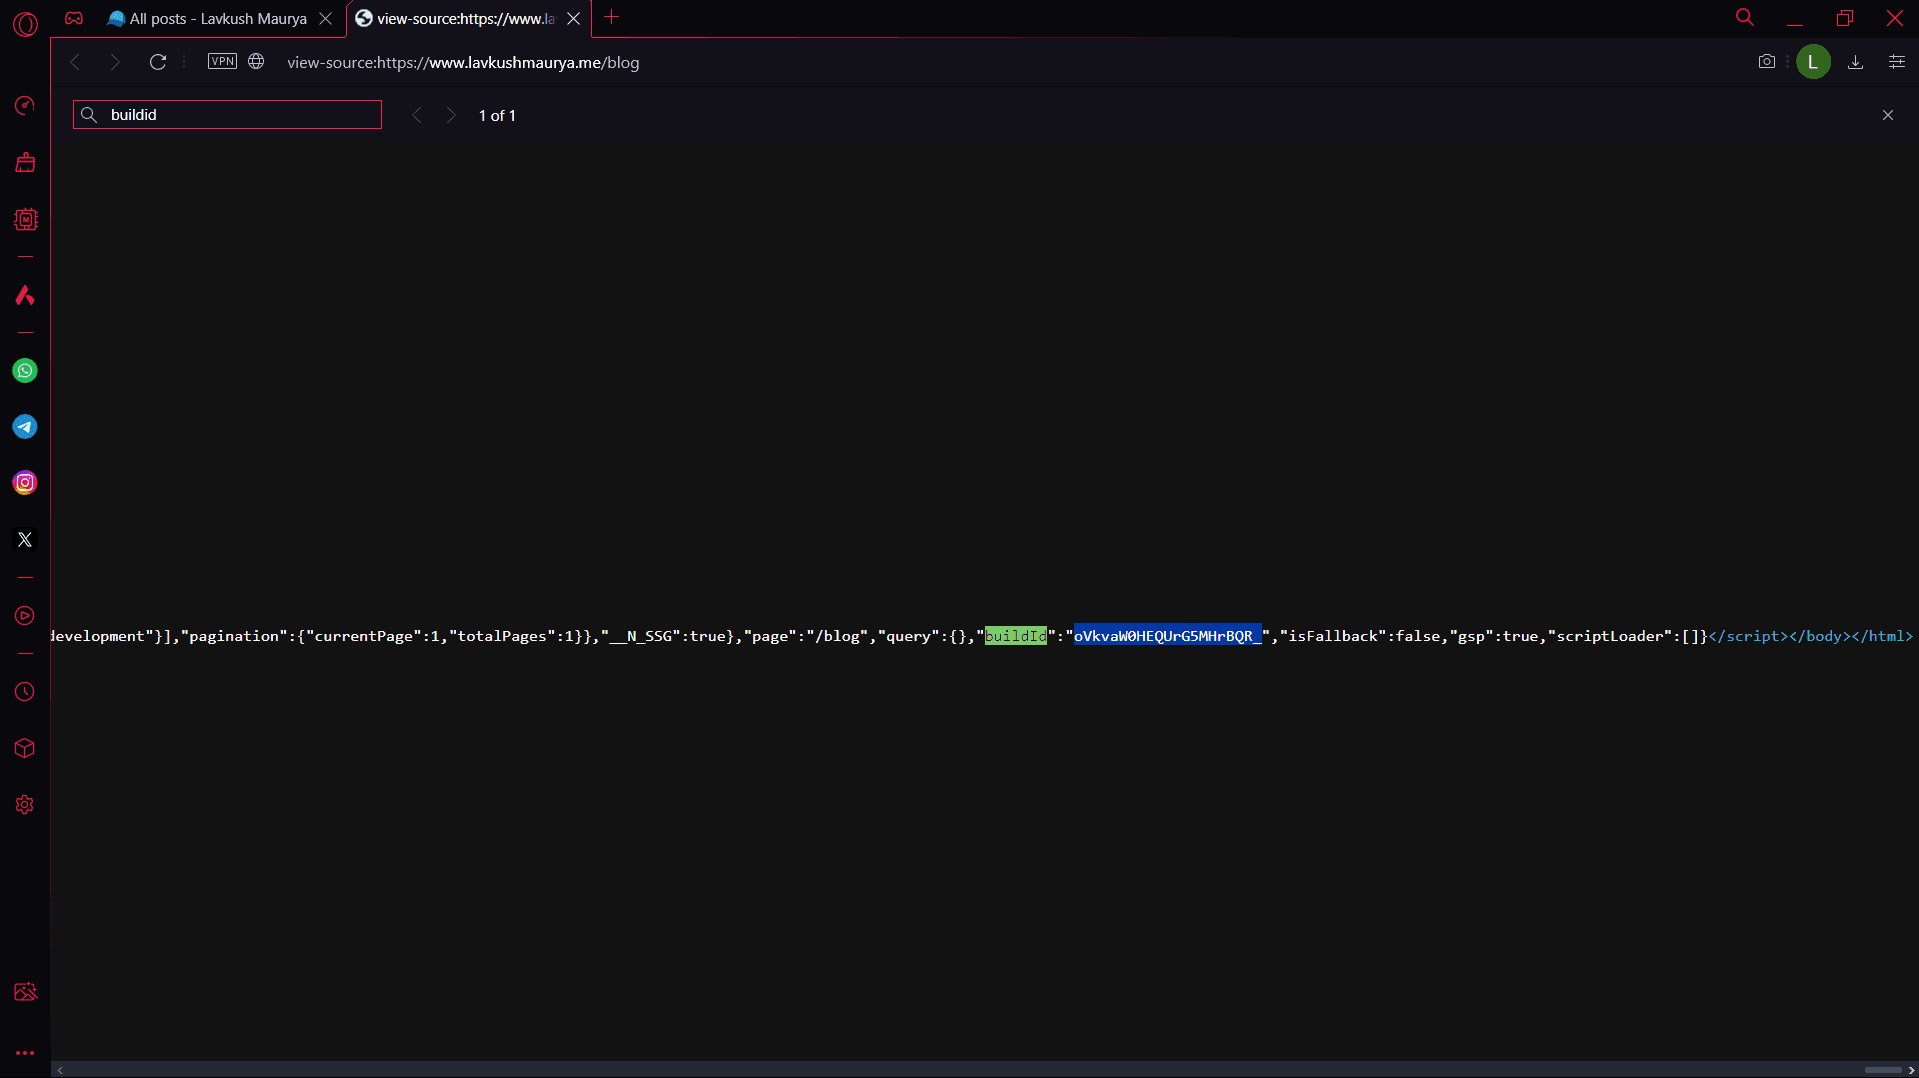Open a new tab with plus button
This screenshot has width=1919, height=1078.
click(x=612, y=17)
